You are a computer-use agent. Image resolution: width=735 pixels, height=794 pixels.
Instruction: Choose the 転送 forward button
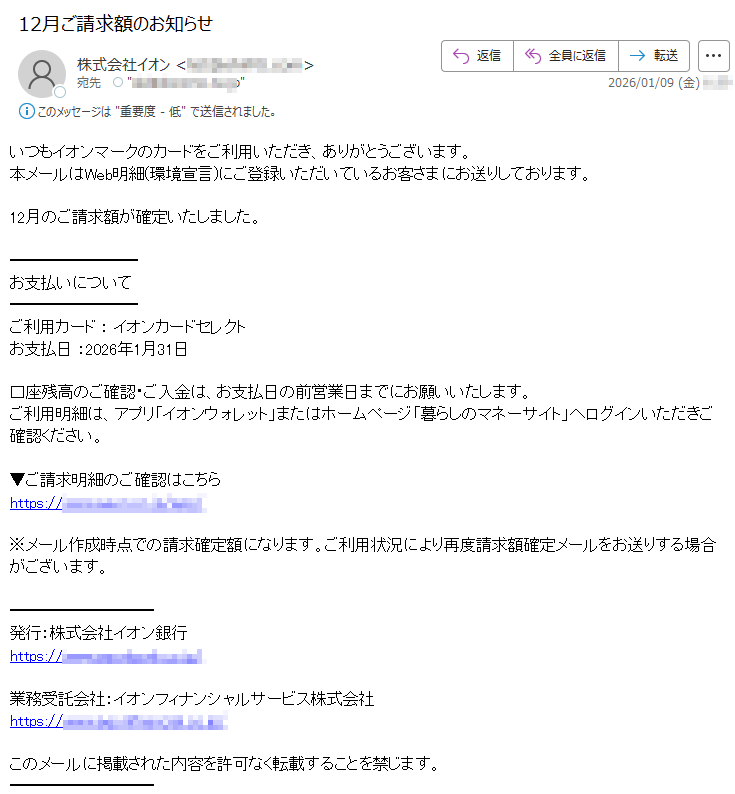pyautogui.click(x=653, y=56)
